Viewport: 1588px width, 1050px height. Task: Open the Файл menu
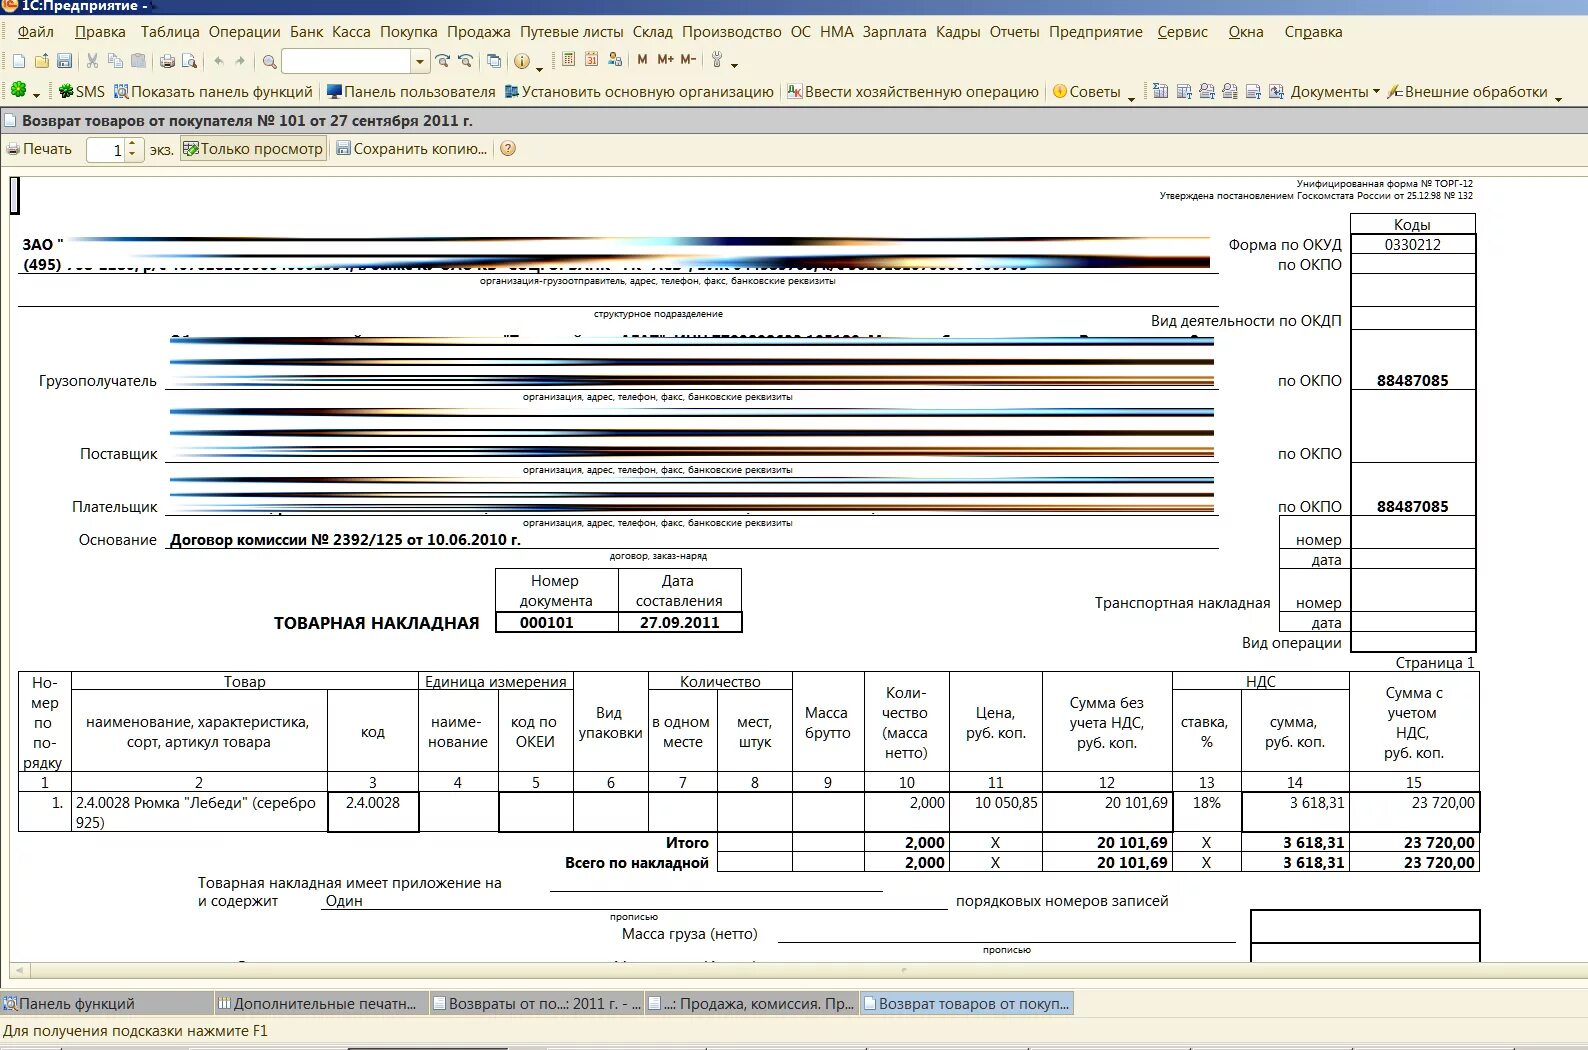(x=36, y=32)
